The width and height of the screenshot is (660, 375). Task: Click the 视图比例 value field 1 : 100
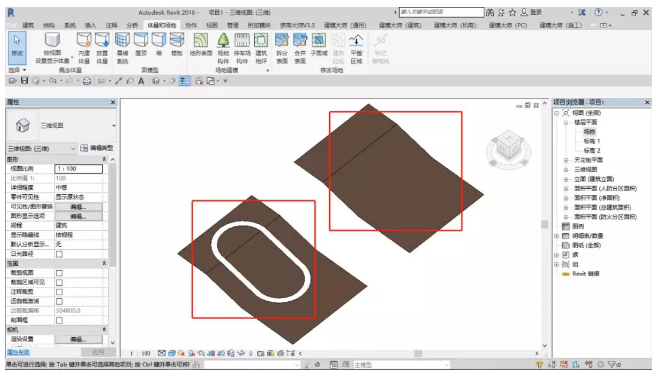(79, 169)
